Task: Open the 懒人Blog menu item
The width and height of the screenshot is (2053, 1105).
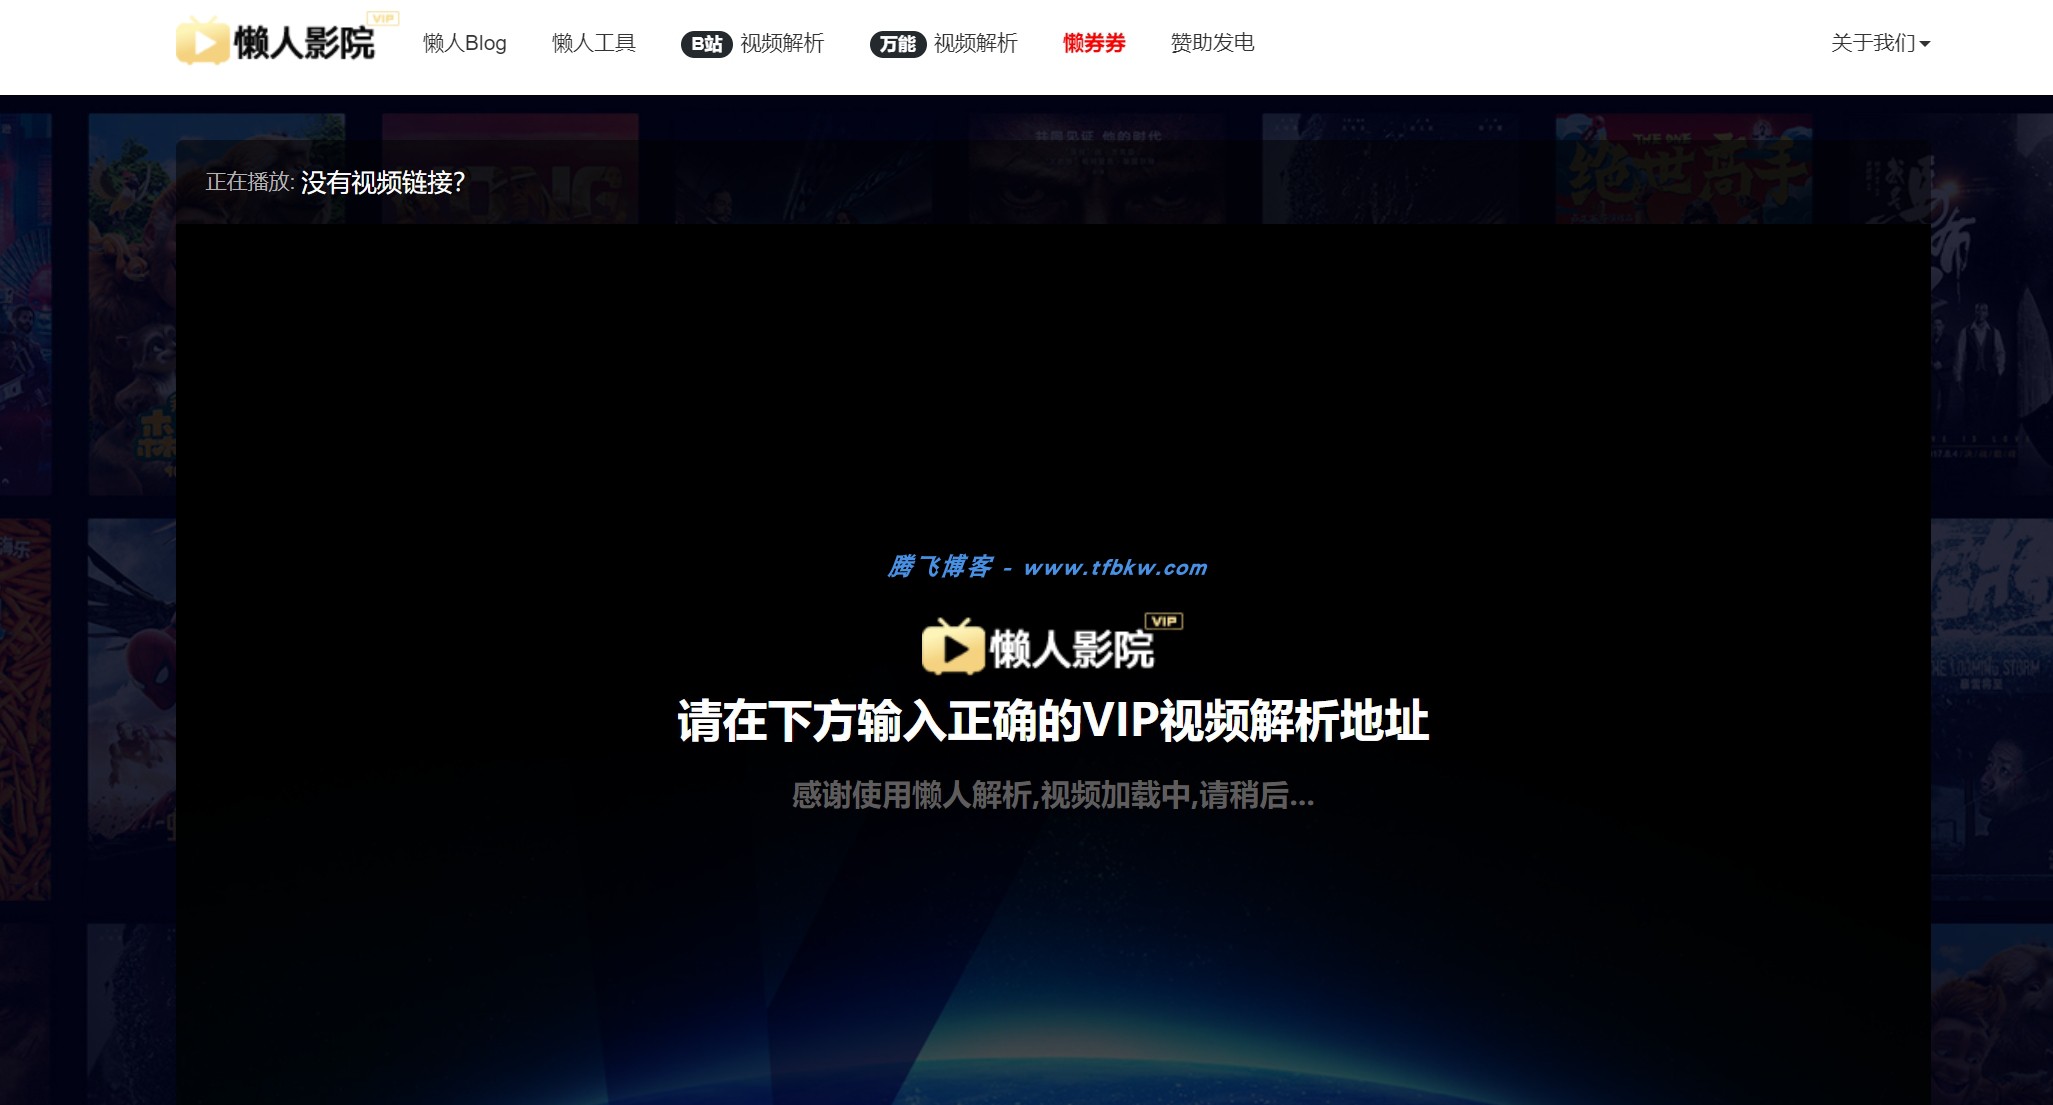Action: click(465, 43)
